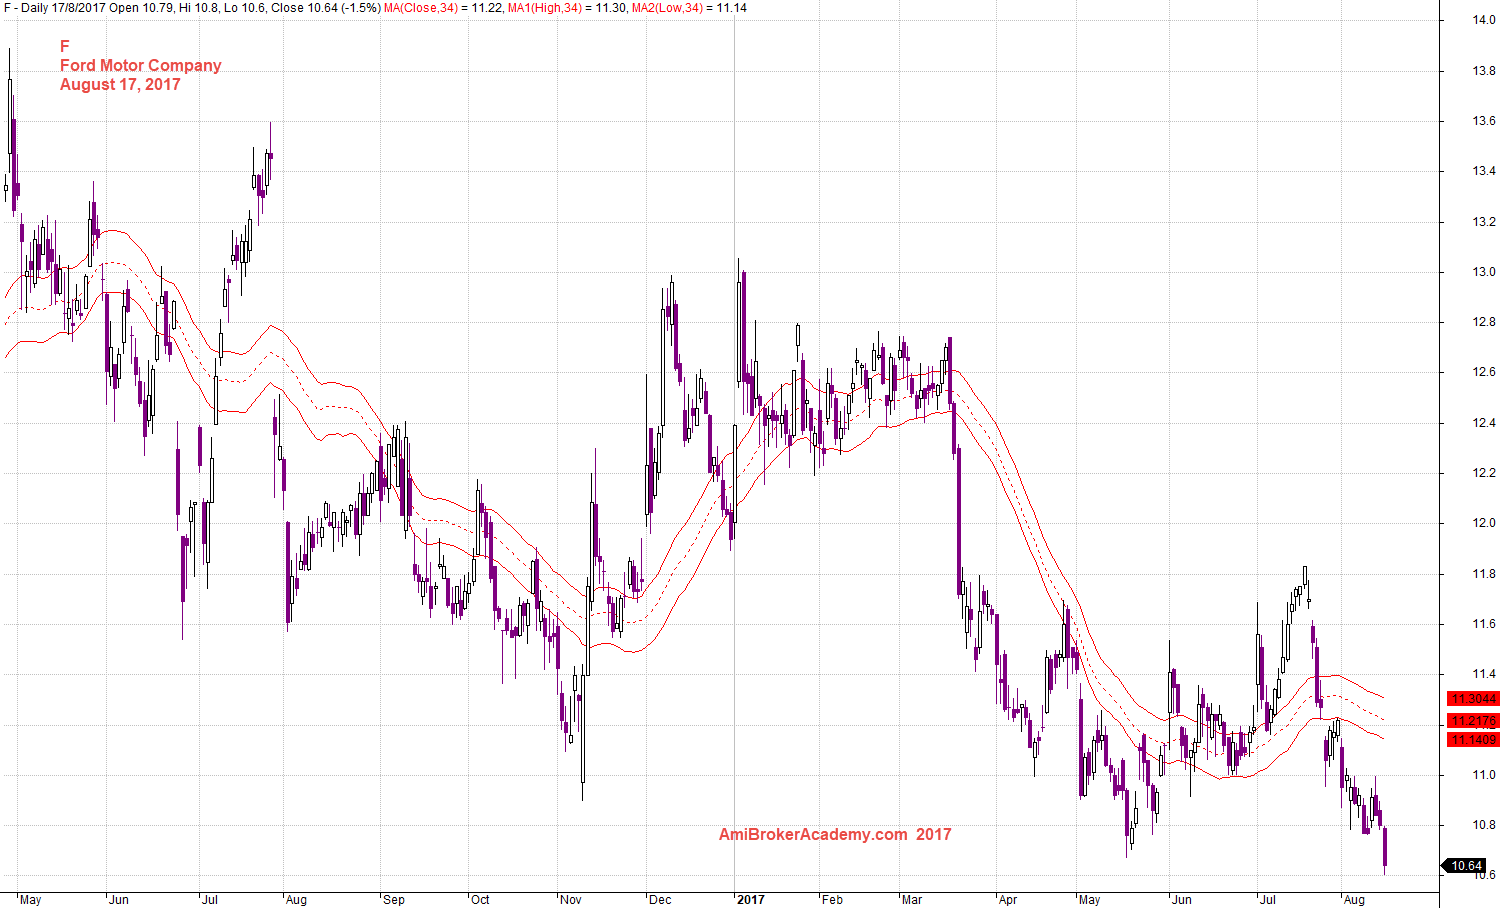Click the 14.0 price axis label
The width and height of the screenshot is (1500, 908).
pyautogui.click(x=1484, y=20)
